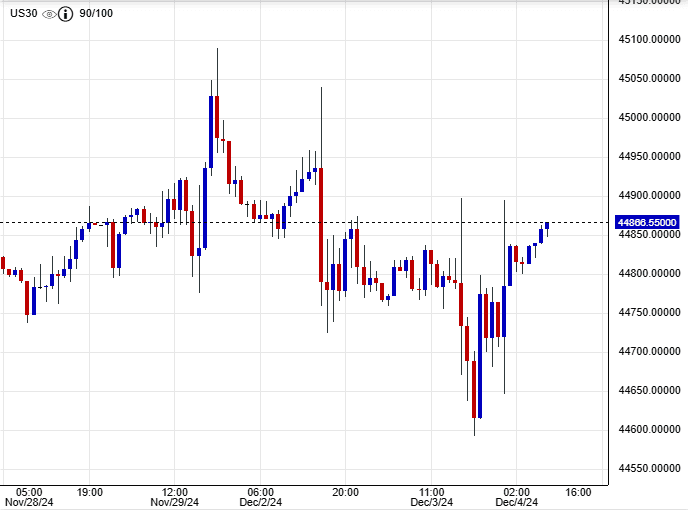Click the 45000.00000 price axis label
The height and width of the screenshot is (510, 688).
click(647, 118)
